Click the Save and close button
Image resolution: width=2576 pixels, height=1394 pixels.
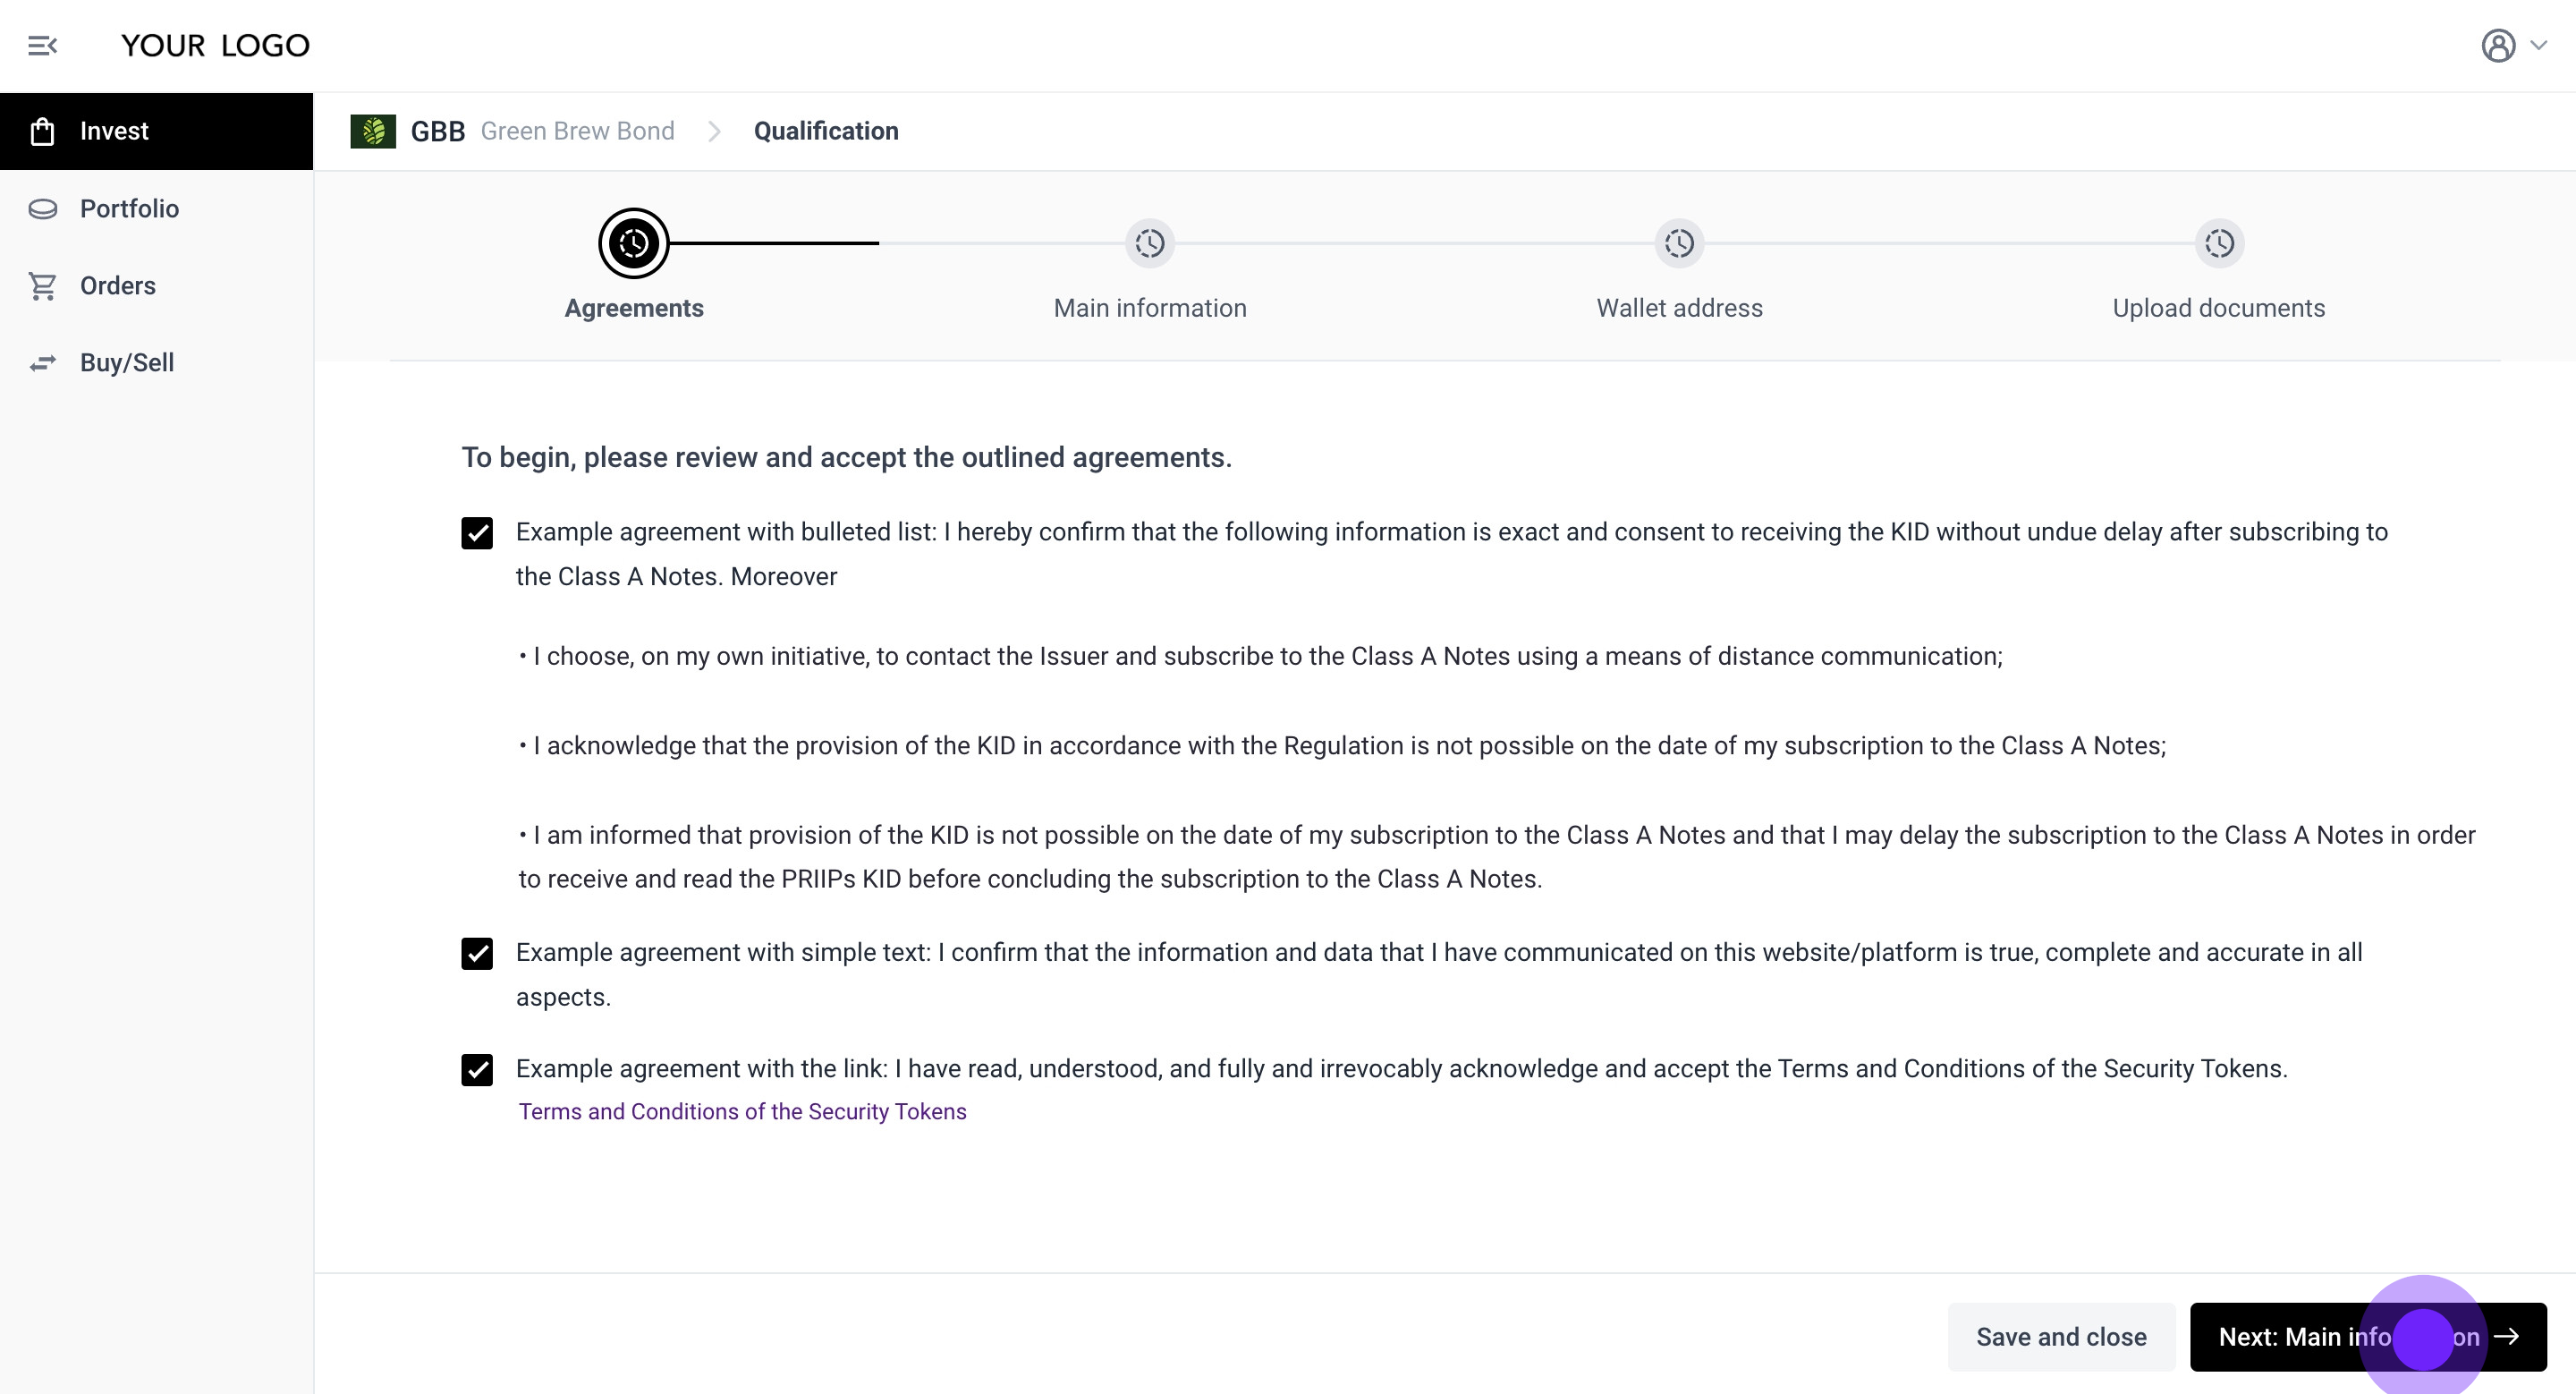click(2060, 1337)
